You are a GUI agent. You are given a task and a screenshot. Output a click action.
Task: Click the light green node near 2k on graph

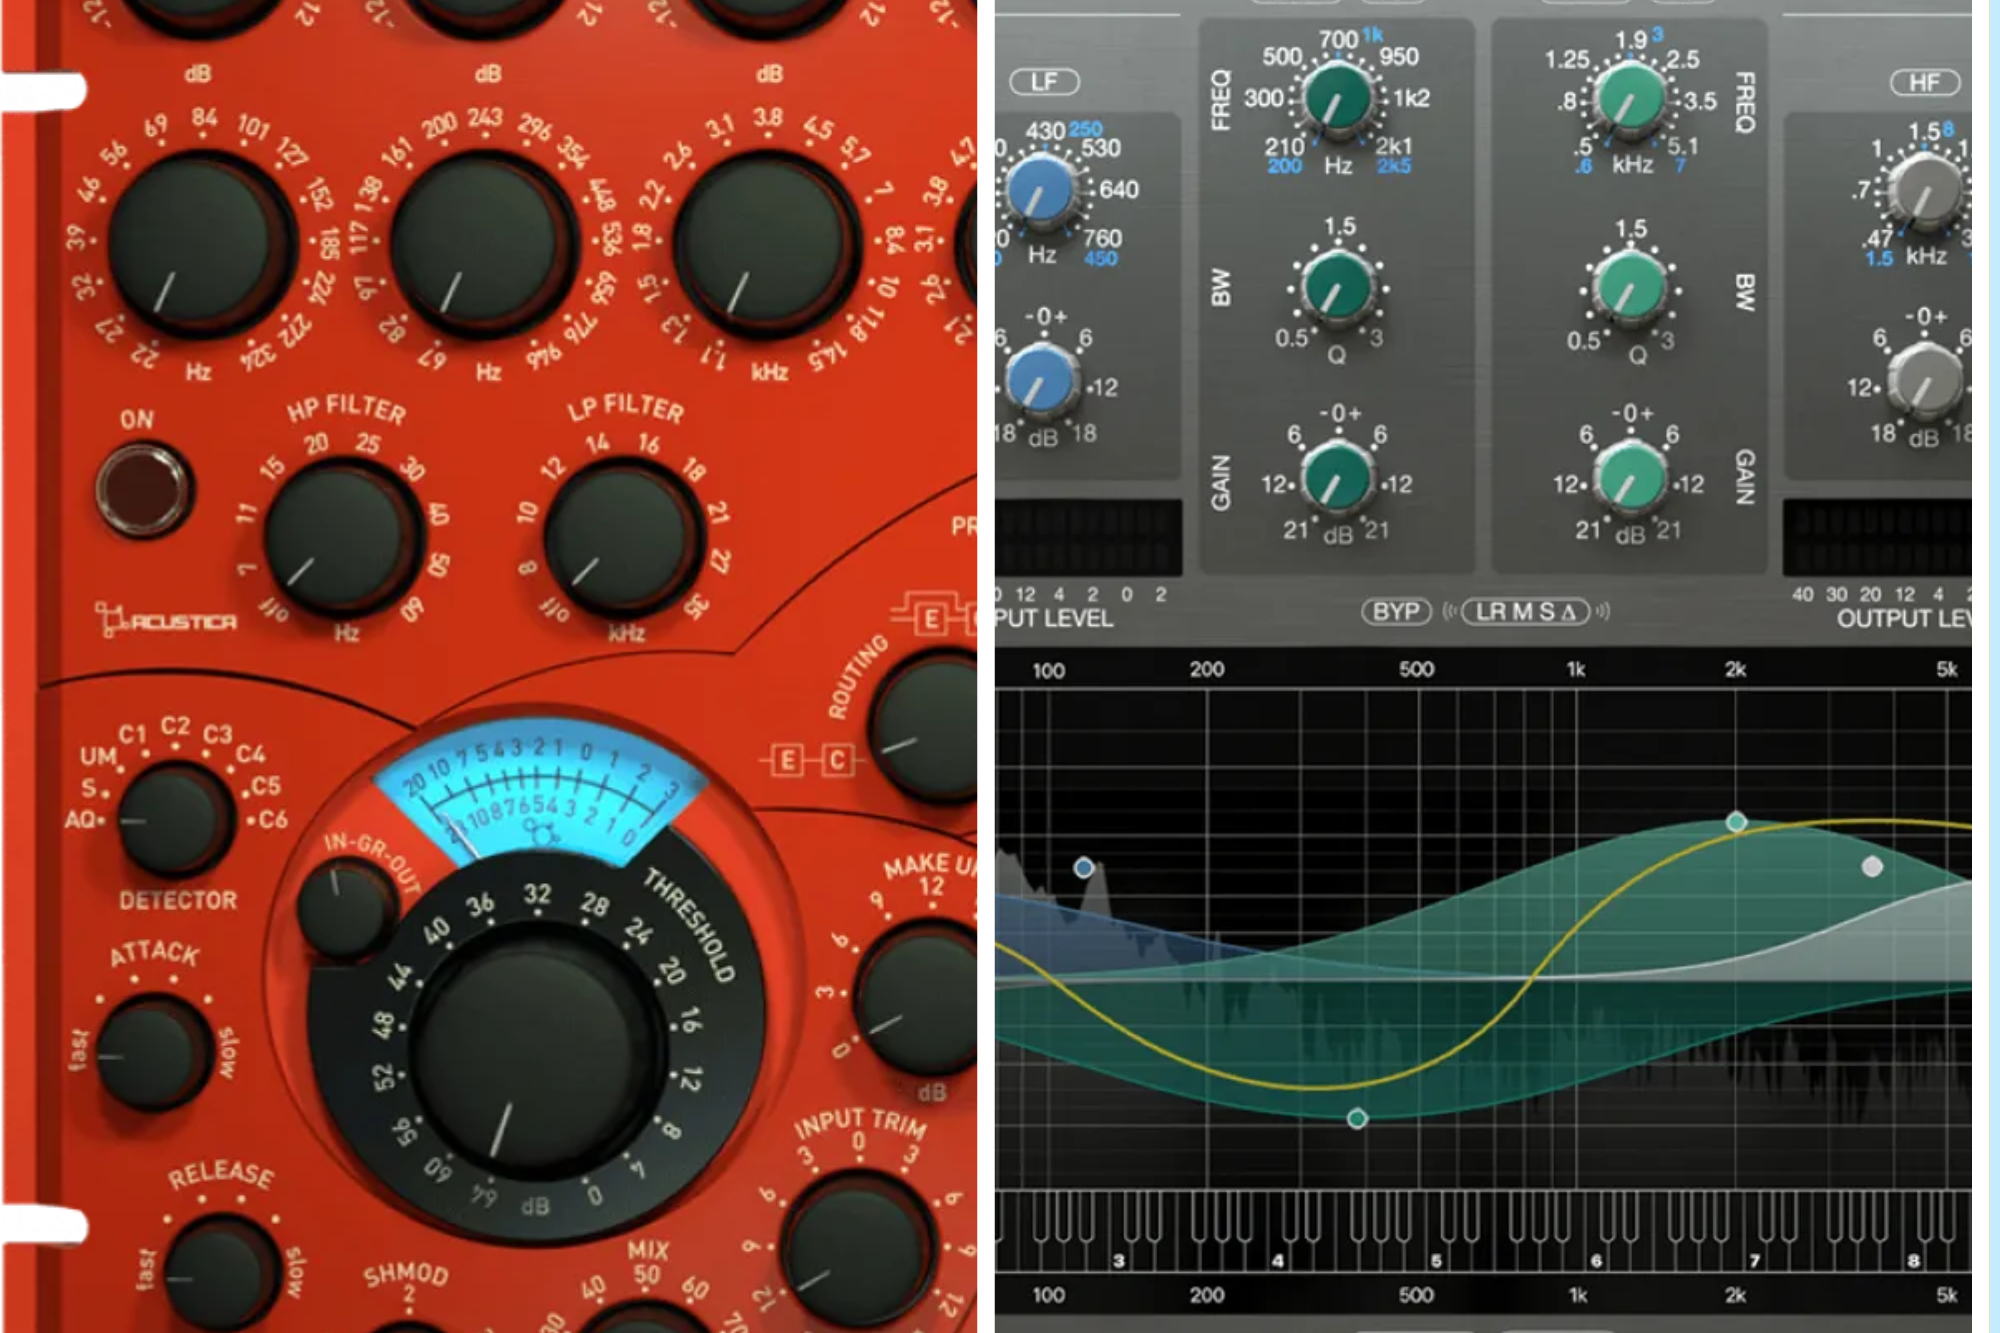(1737, 822)
